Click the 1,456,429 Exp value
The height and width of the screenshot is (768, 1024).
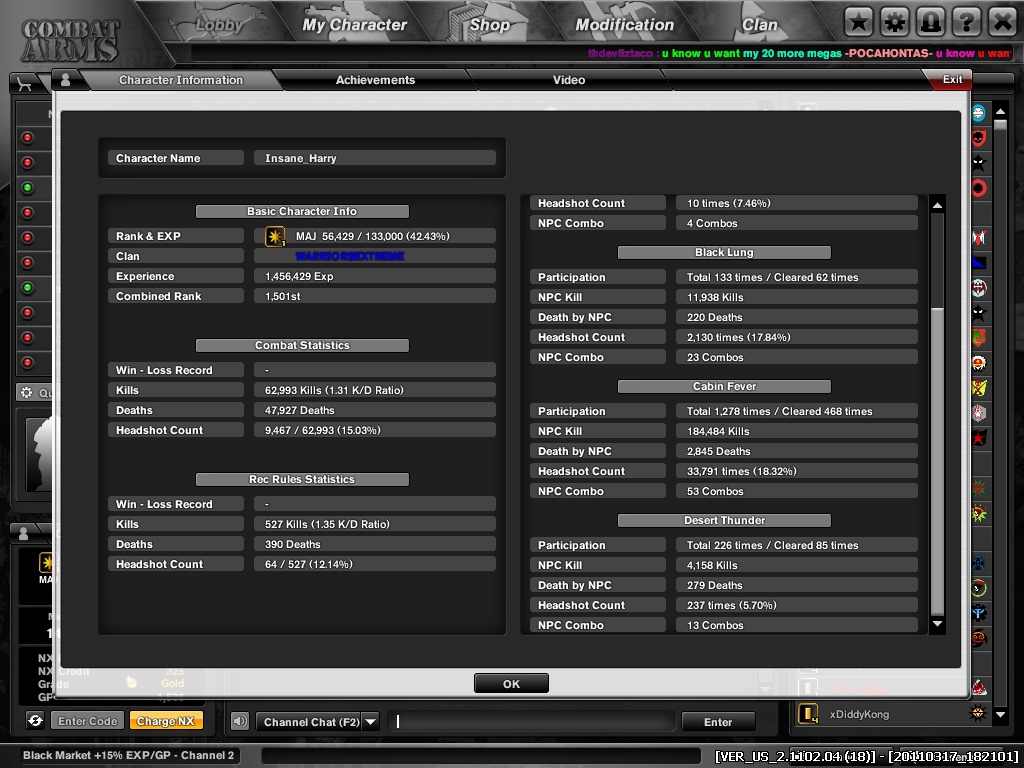point(299,276)
